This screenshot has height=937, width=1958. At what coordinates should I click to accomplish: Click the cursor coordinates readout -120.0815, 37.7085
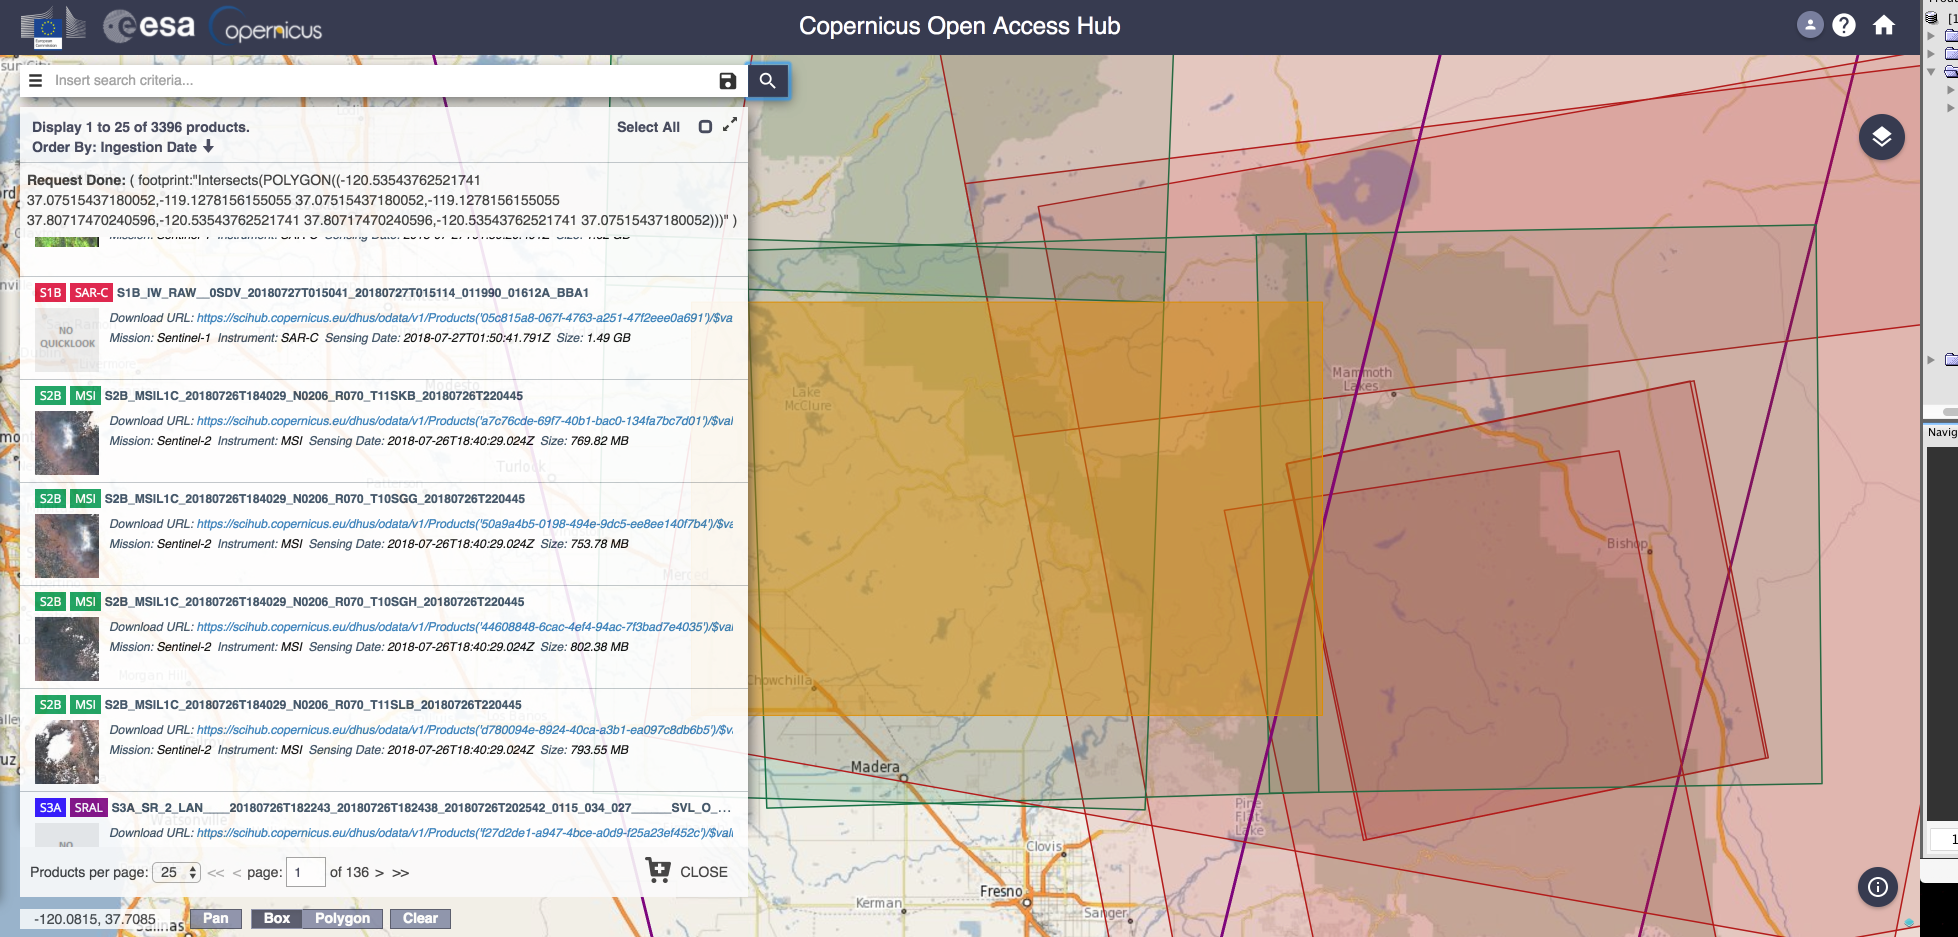click(x=95, y=919)
